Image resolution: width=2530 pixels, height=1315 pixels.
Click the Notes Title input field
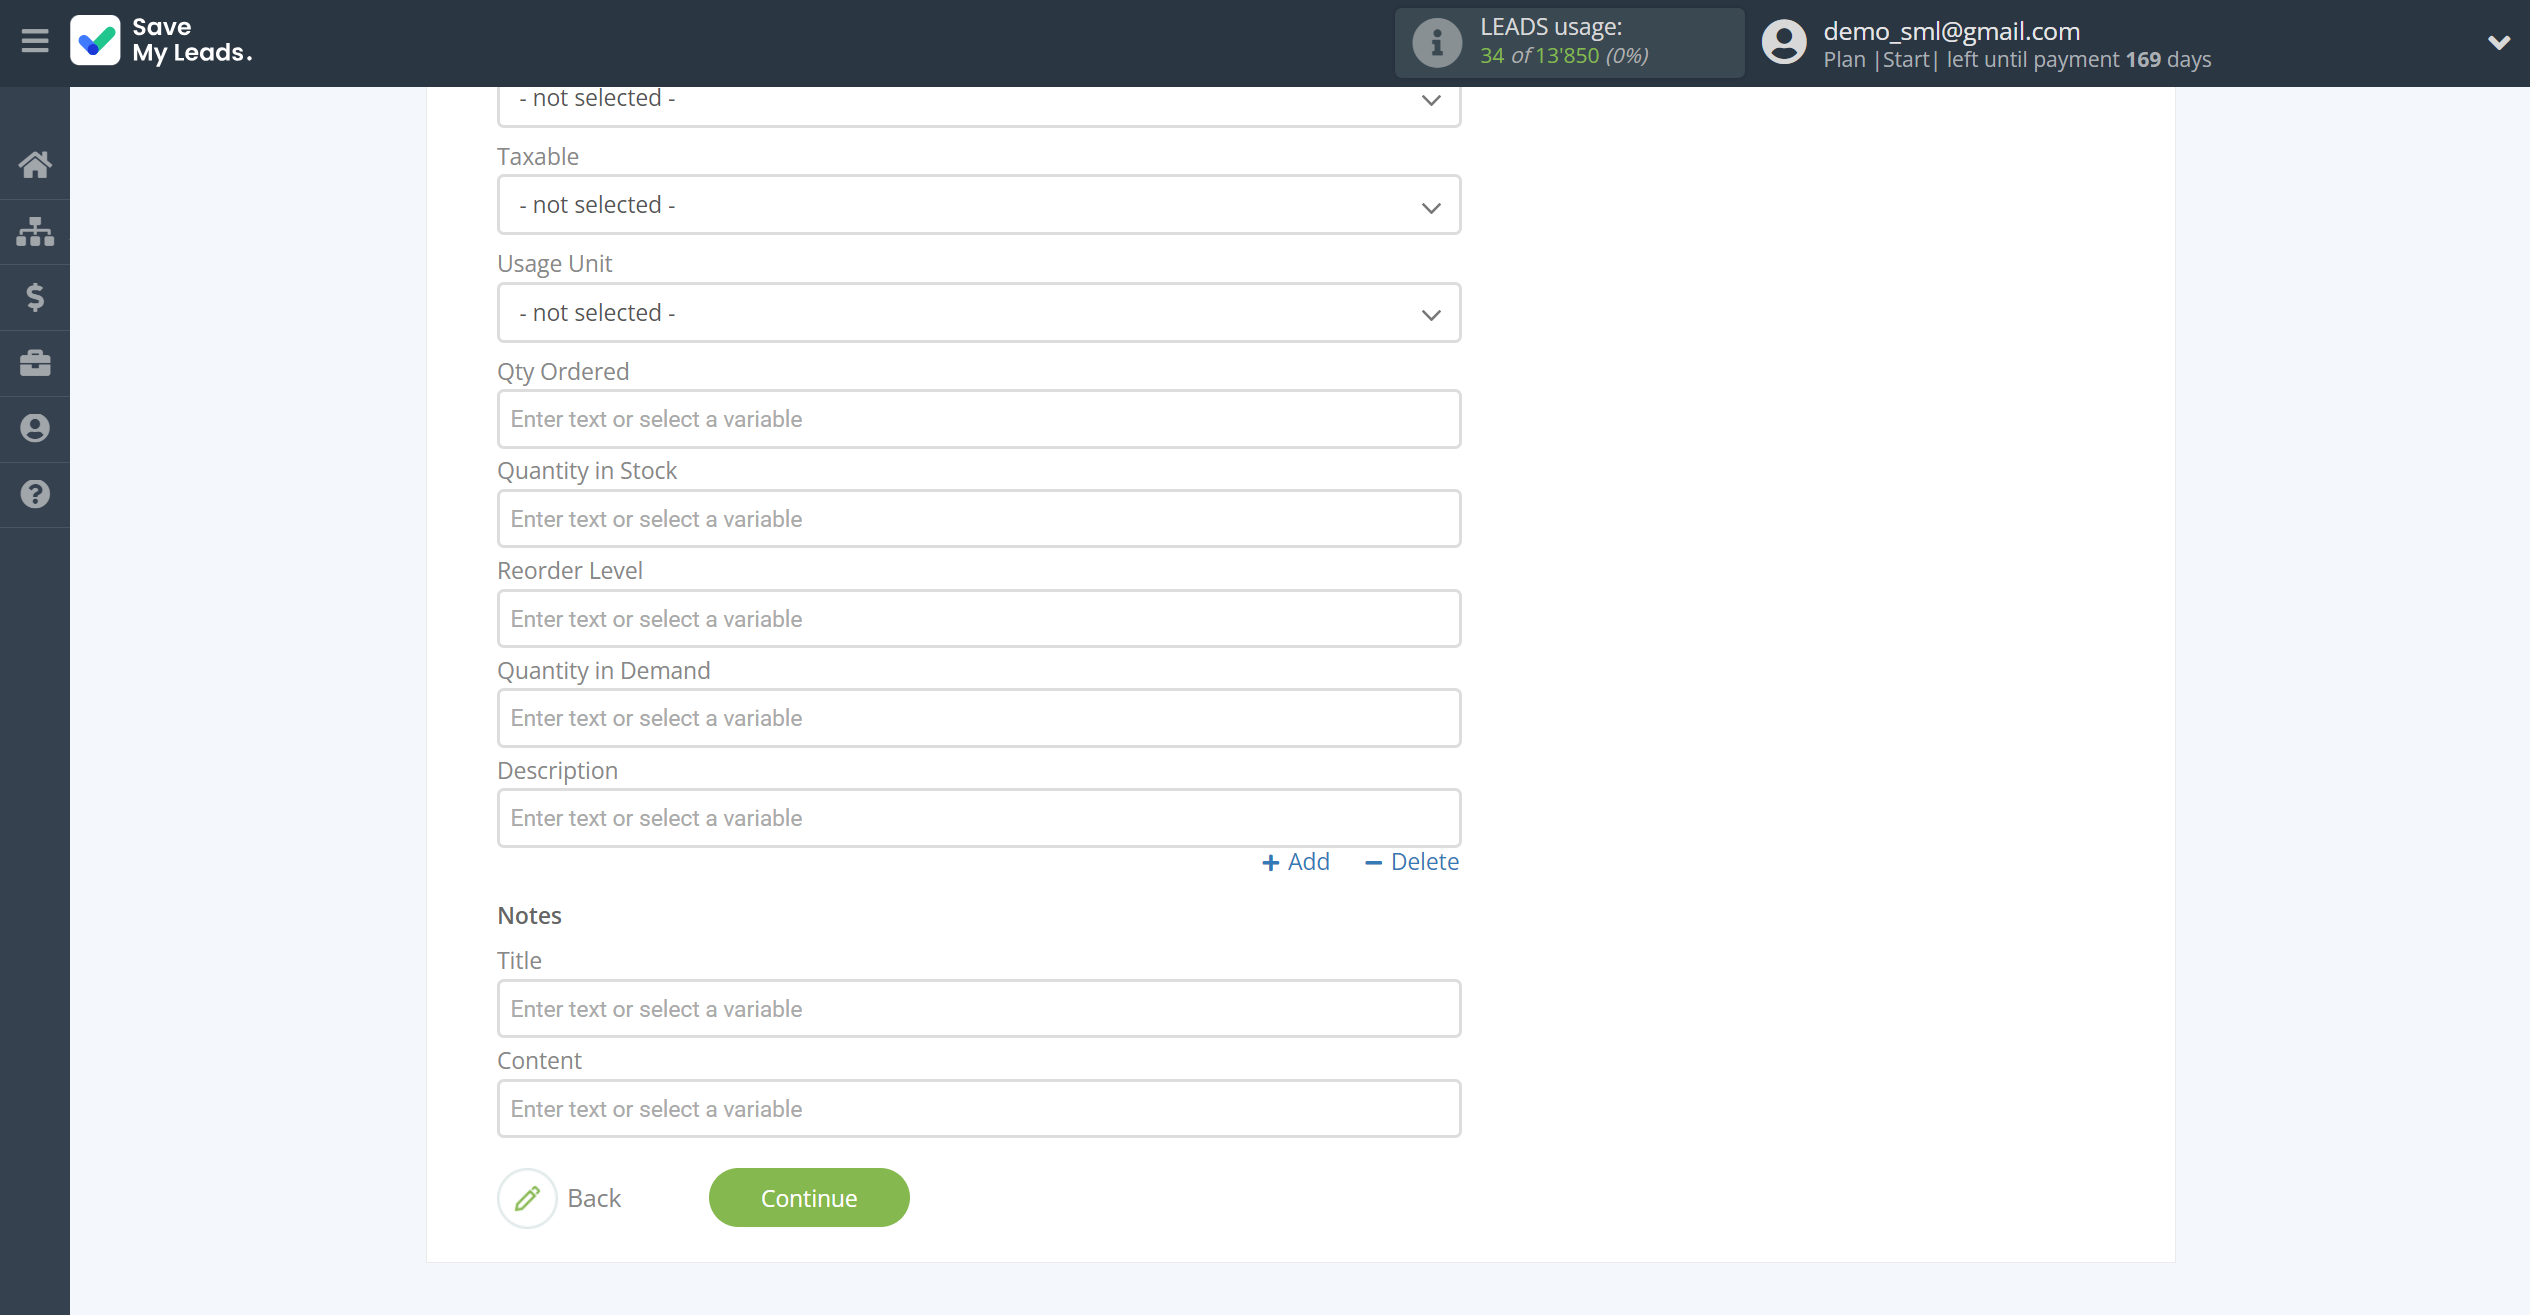pos(979,1007)
